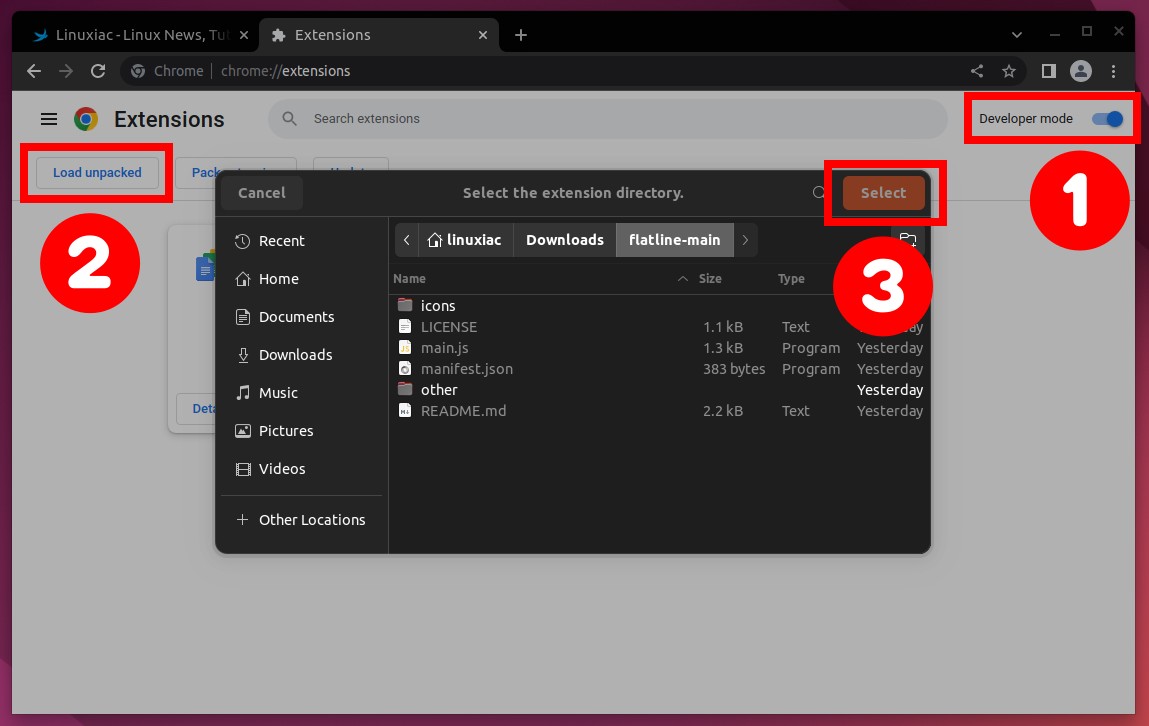Click the Downloads breadcrumb
Screen dimensions: 1149x726
565,240
